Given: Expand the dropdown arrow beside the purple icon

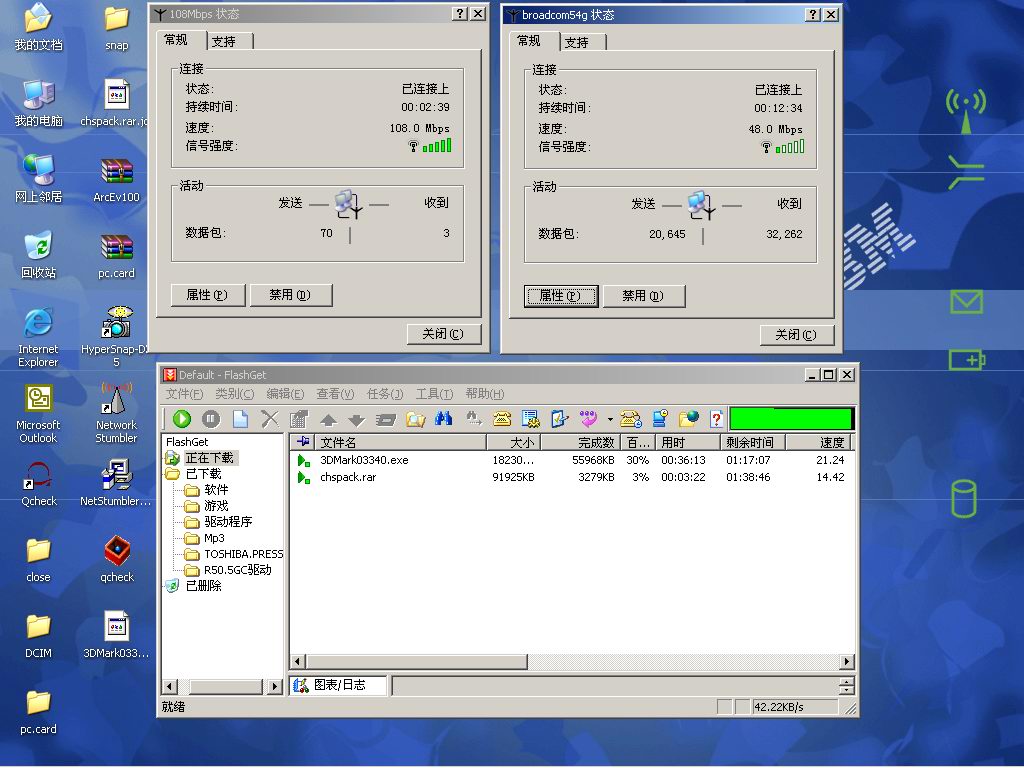Looking at the screenshot, I should pyautogui.click(x=610, y=419).
